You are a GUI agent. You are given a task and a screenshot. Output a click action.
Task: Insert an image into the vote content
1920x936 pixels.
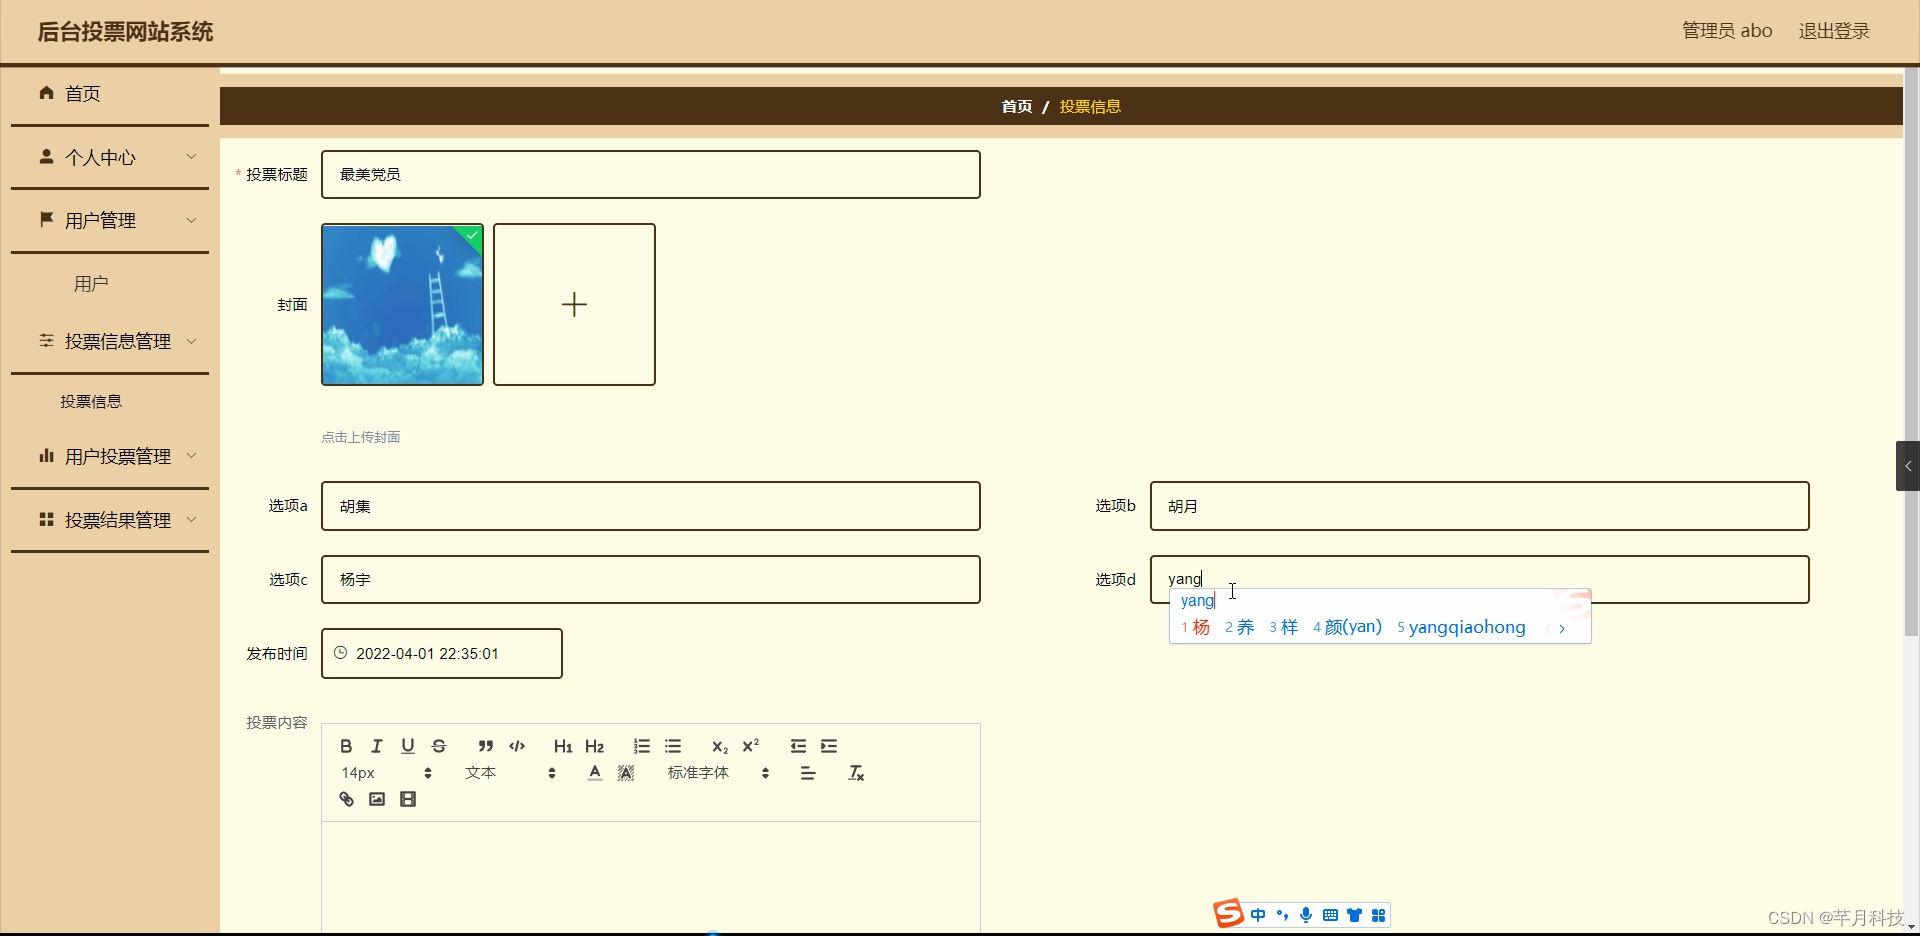click(x=376, y=798)
